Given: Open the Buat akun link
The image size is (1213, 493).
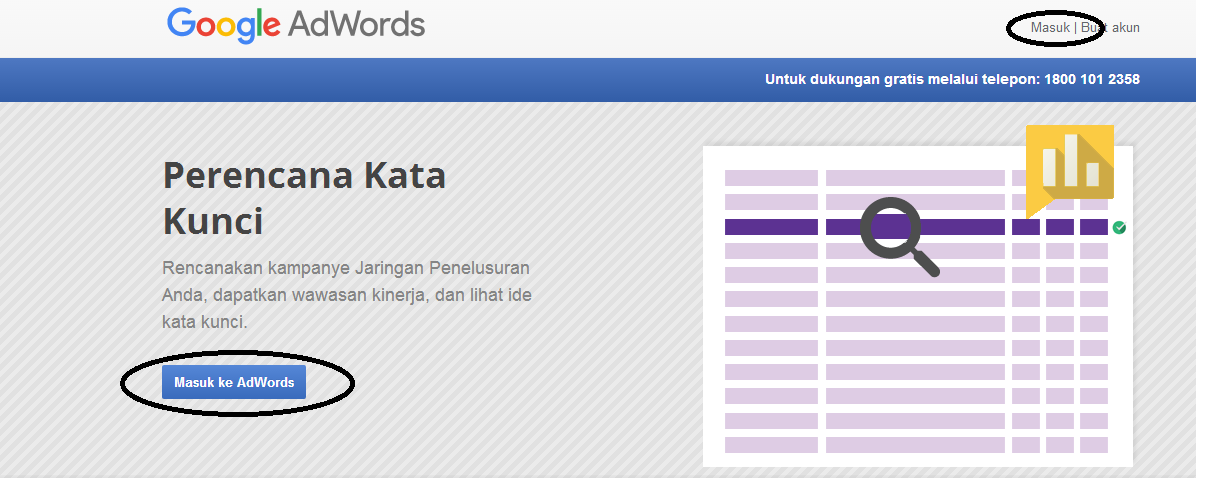Looking at the screenshot, I should pyautogui.click(x=1110, y=28).
